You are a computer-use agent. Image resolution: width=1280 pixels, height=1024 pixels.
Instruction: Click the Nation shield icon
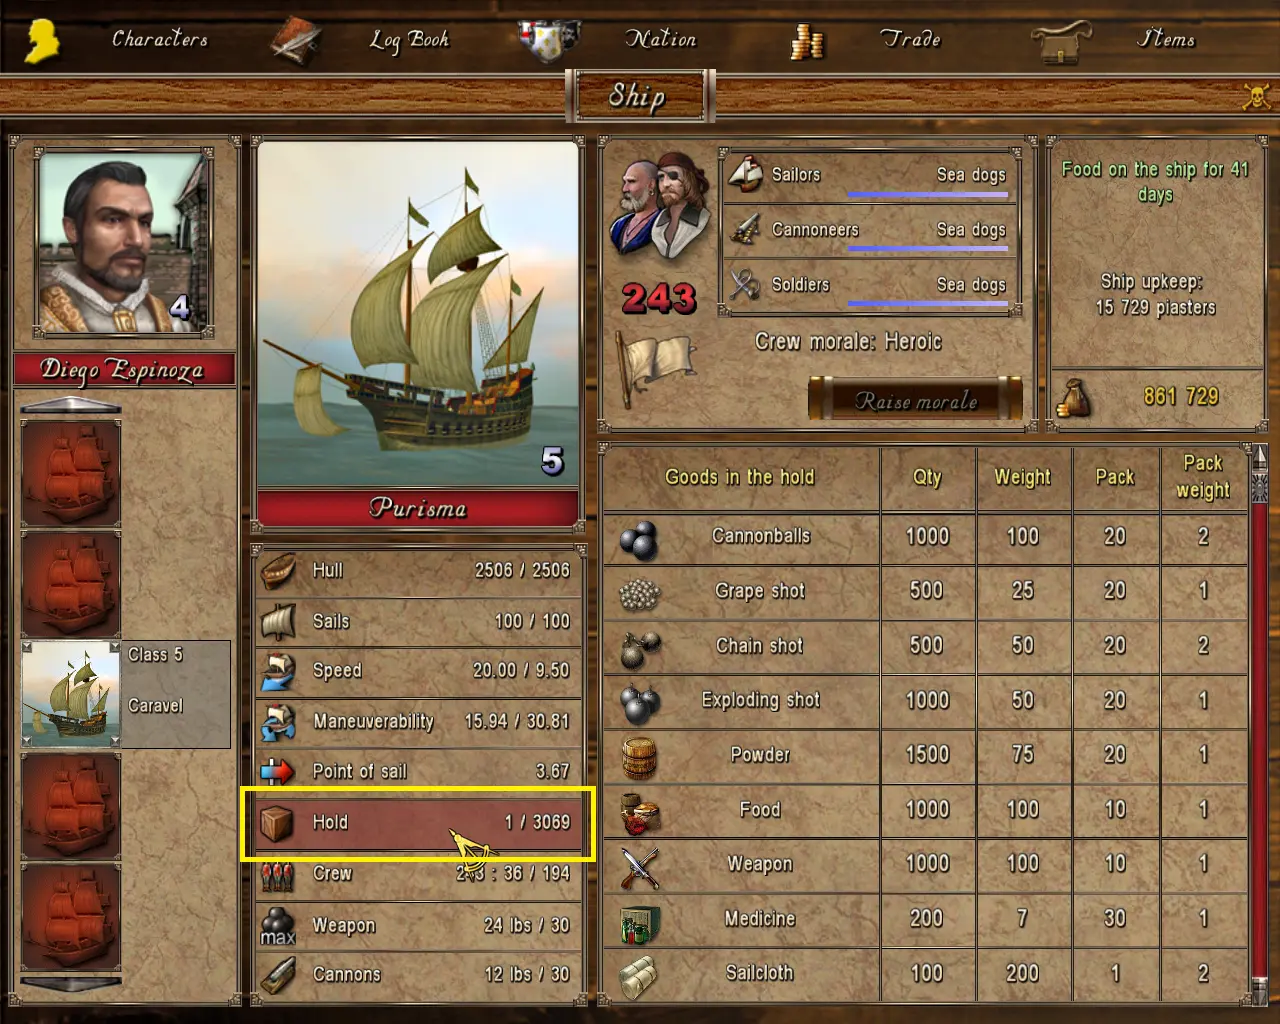549,40
